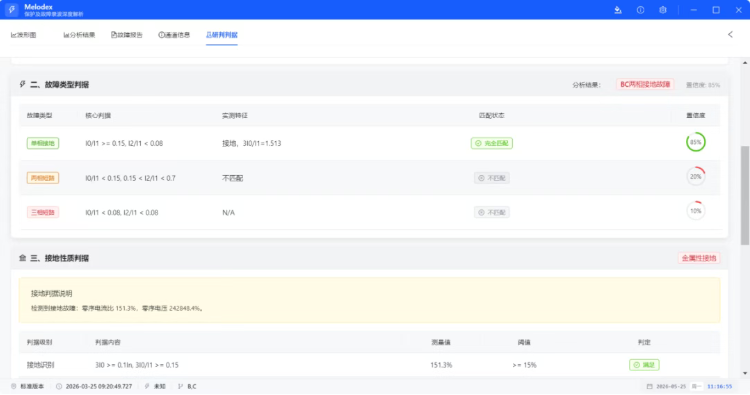Click the threshold value '>= 15%'
This screenshot has height=395, width=750.
(524, 365)
